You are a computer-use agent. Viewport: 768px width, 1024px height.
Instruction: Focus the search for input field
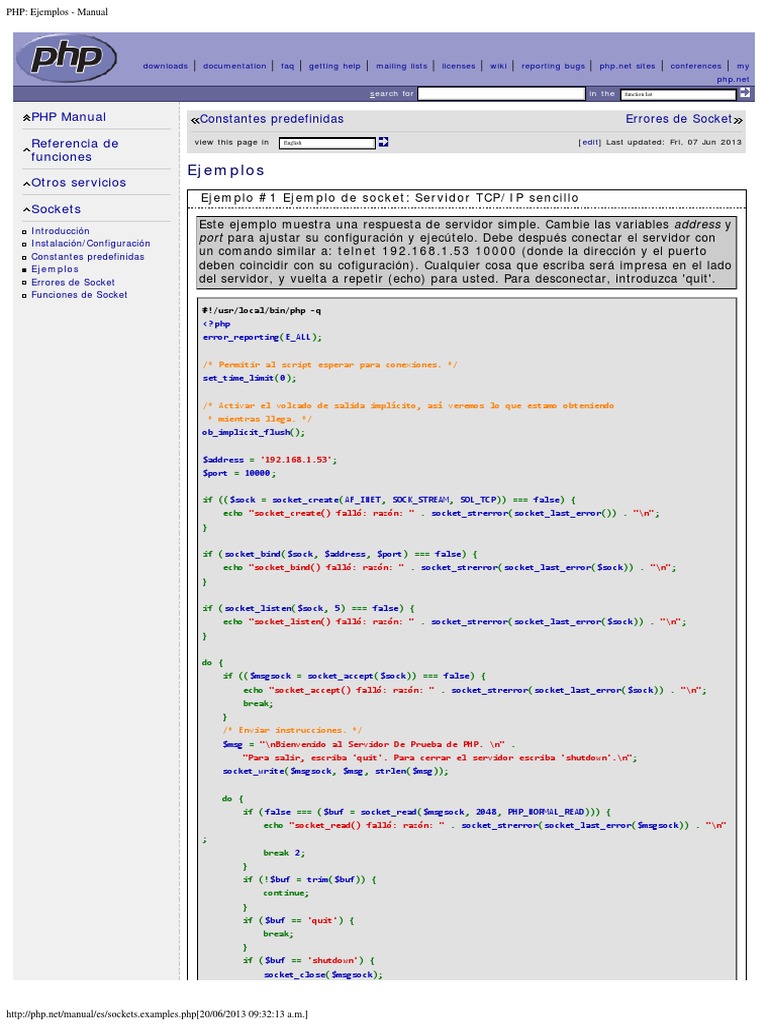(x=501, y=94)
